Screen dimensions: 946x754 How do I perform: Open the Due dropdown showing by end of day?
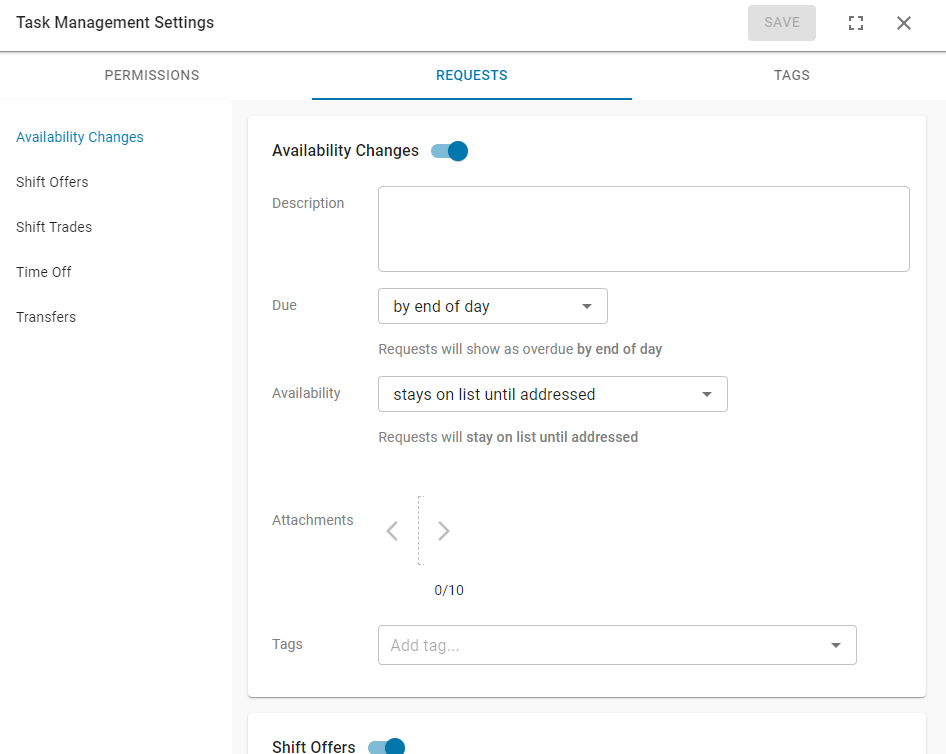coord(493,306)
